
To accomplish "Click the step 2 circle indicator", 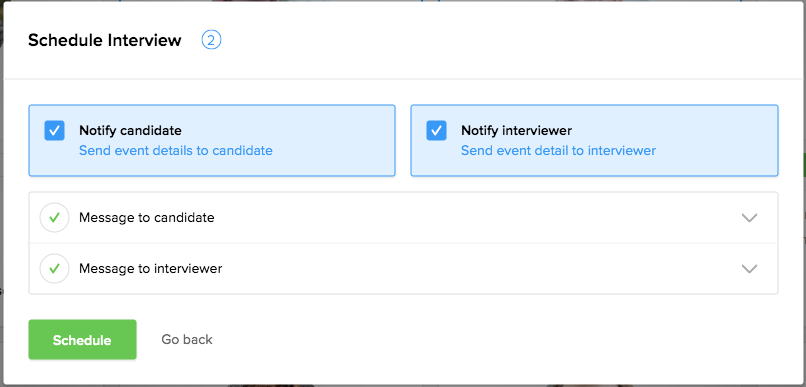I will click(211, 40).
